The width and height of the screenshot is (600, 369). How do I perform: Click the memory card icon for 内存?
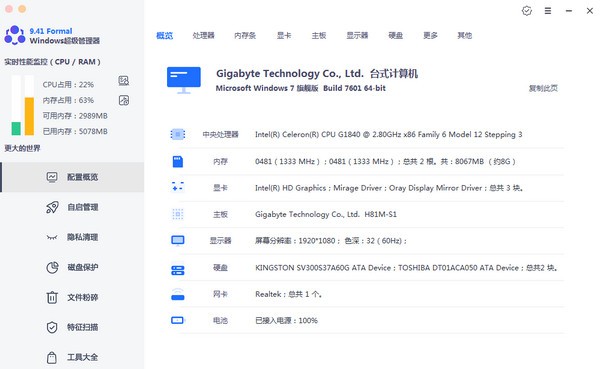point(178,162)
